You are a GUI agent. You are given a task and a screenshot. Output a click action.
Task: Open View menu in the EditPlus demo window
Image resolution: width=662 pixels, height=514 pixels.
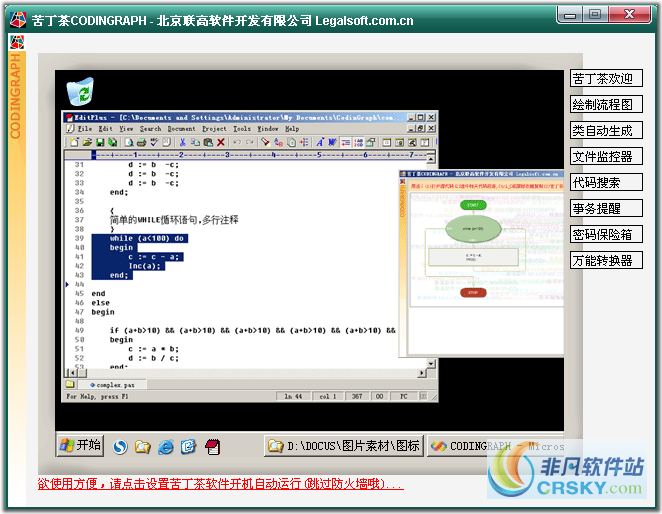[126, 129]
